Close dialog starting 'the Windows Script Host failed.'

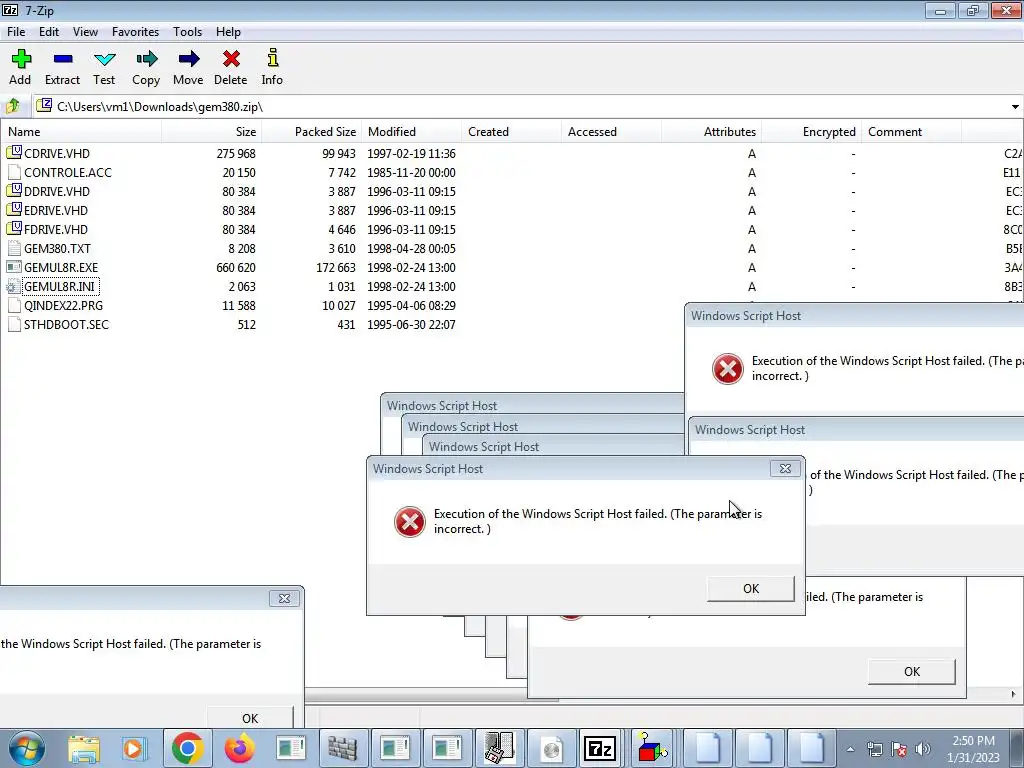coord(284,598)
